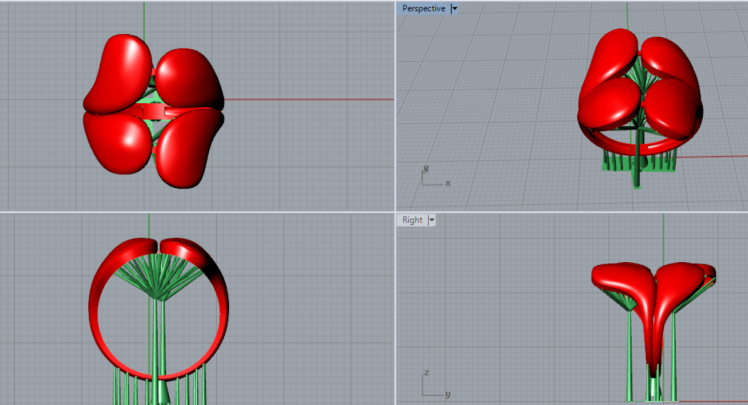Select lower-left red petal in top-left viewport
This screenshot has height=405, width=748.
click(x=118, y=139)
